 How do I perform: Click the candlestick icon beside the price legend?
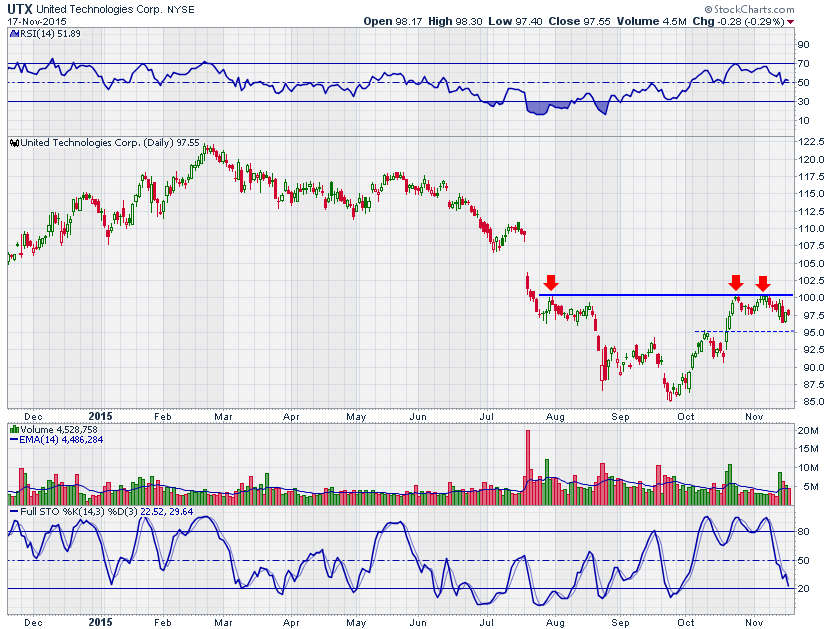pyautogui.click(x=14, y=142)
